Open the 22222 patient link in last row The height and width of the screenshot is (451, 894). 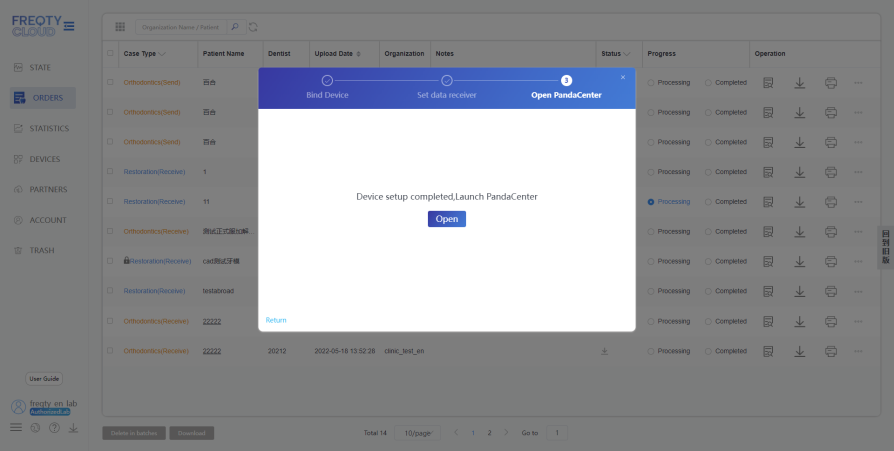click(x=212, y=351)
